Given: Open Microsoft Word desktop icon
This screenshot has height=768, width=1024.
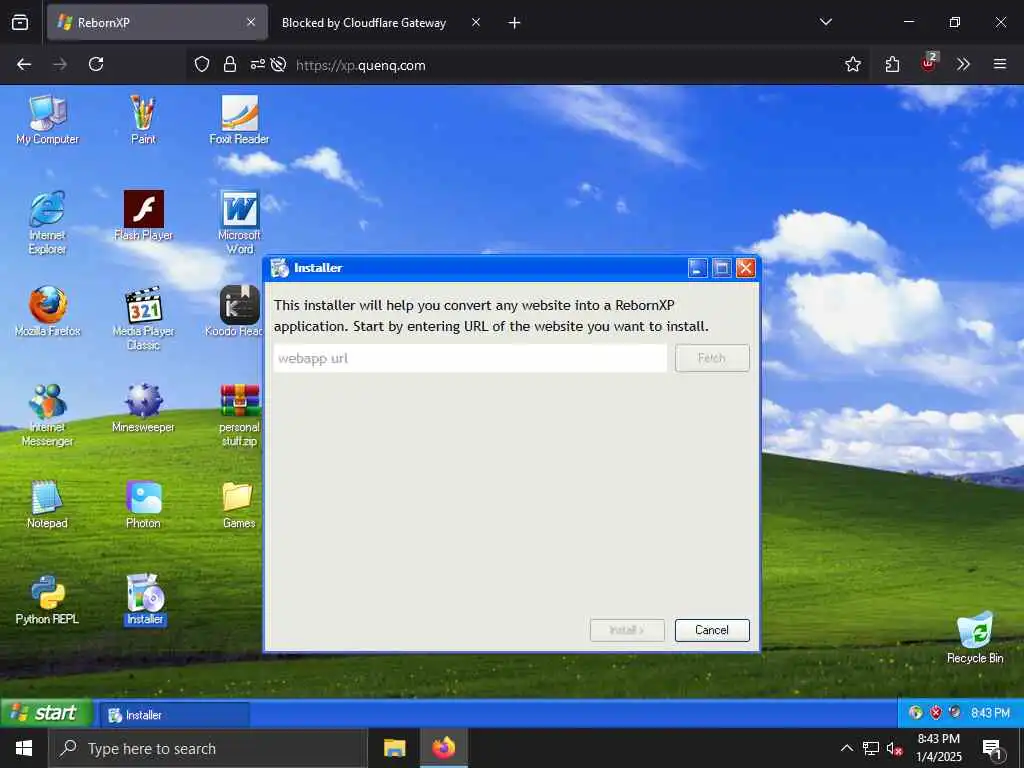Looking at the screenshot, I should [x=239, y=222].
